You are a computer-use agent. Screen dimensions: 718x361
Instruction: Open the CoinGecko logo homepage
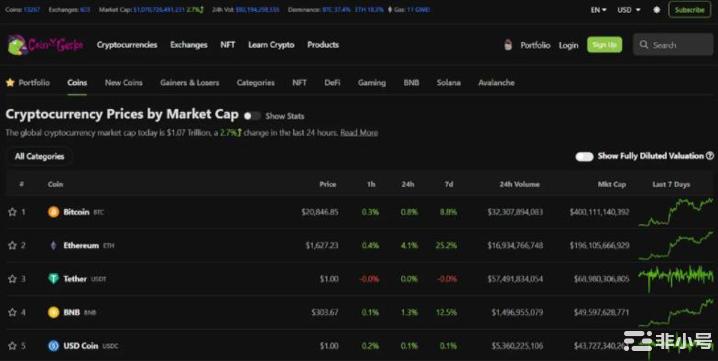coord(45,45)
